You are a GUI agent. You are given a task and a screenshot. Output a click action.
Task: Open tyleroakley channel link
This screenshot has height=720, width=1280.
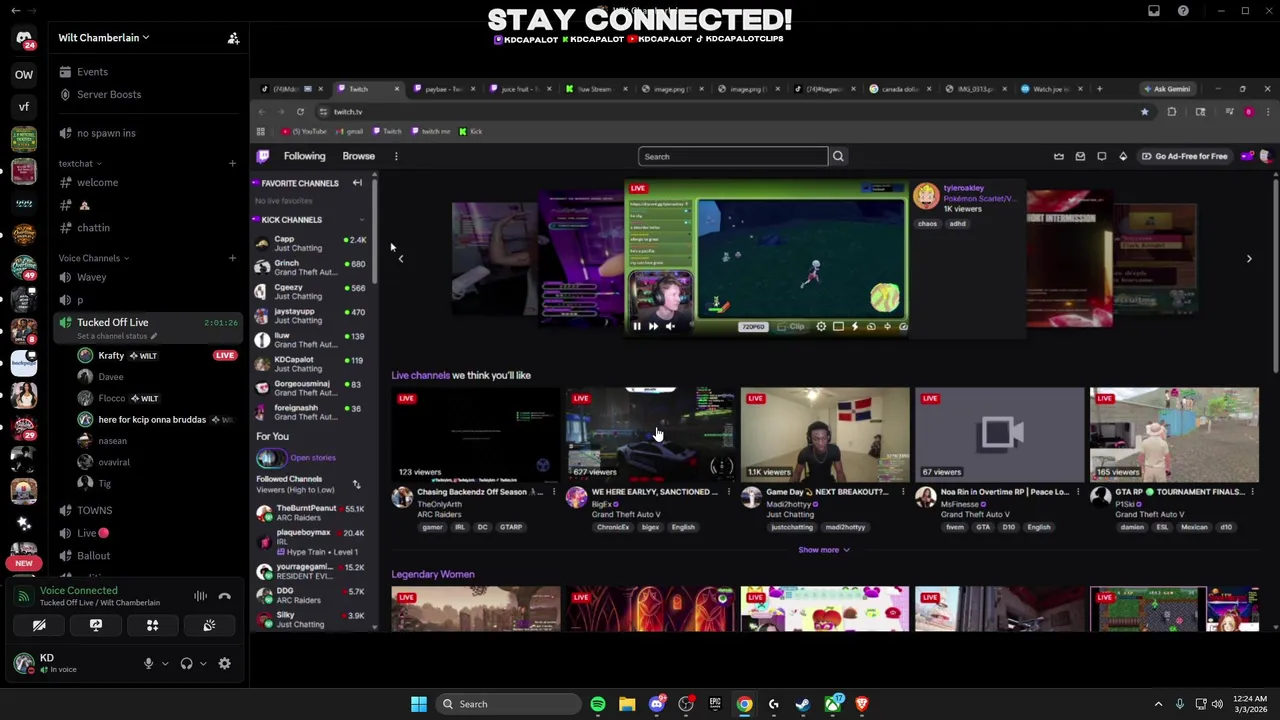pos(963,188)
